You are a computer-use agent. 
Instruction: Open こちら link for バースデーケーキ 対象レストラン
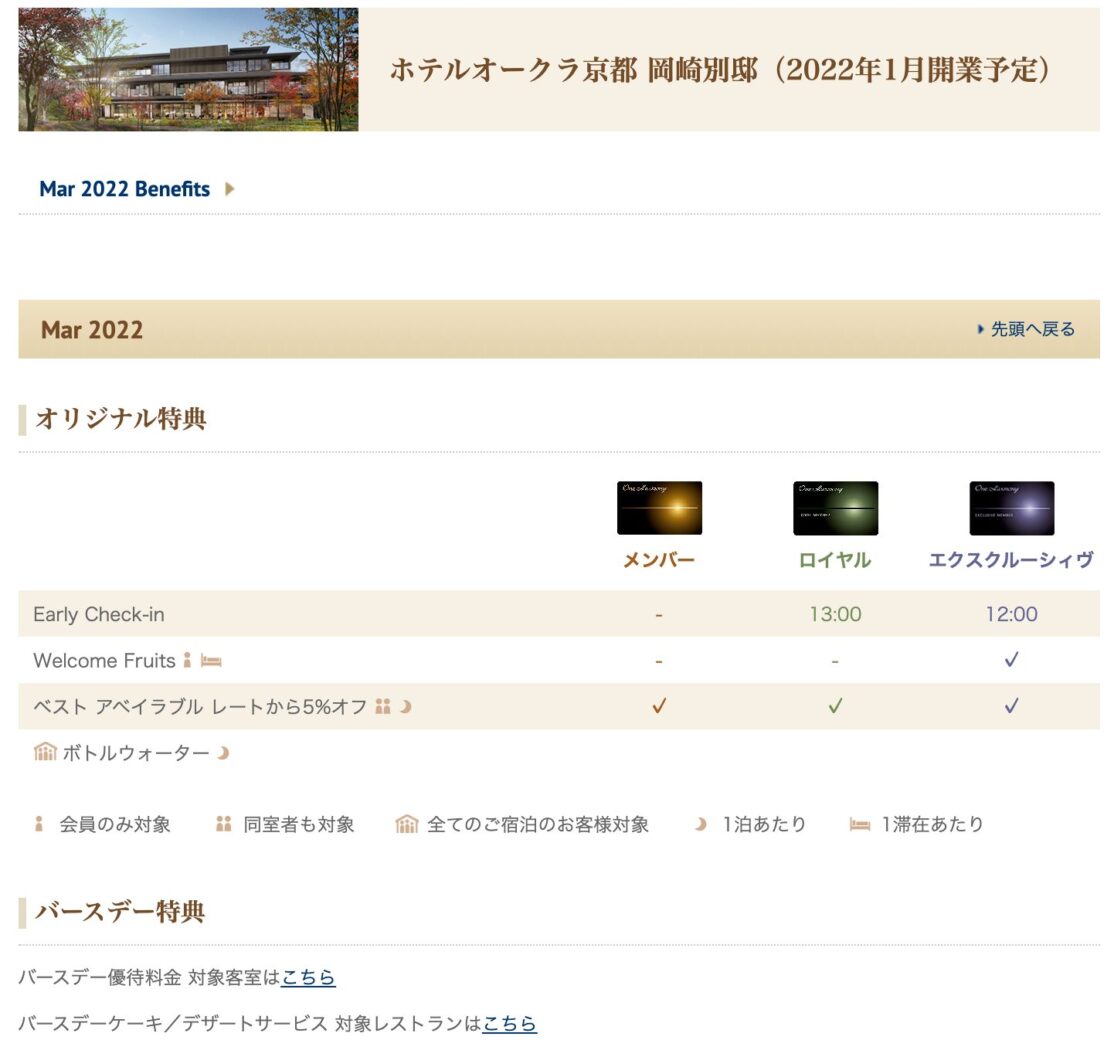tap(509, 1024)
